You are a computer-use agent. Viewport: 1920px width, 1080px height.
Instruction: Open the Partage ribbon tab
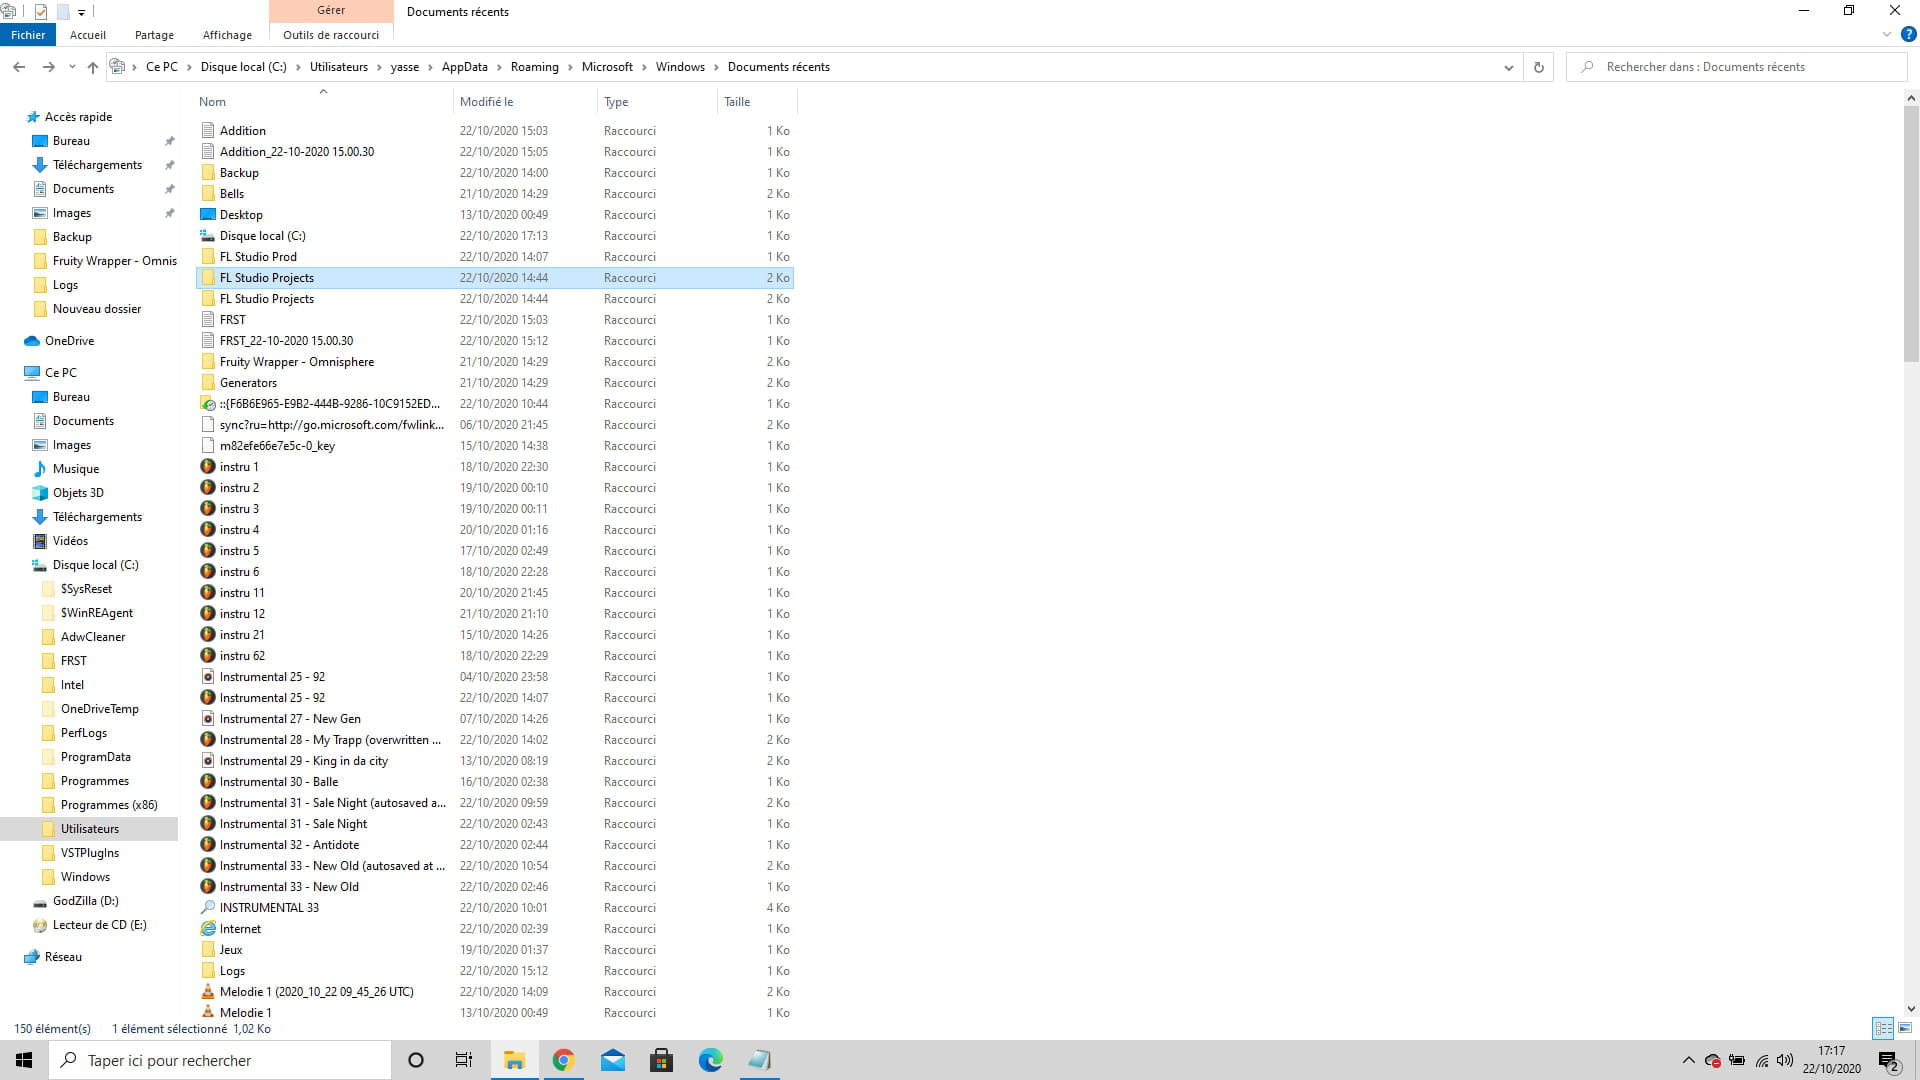point(154,35)
